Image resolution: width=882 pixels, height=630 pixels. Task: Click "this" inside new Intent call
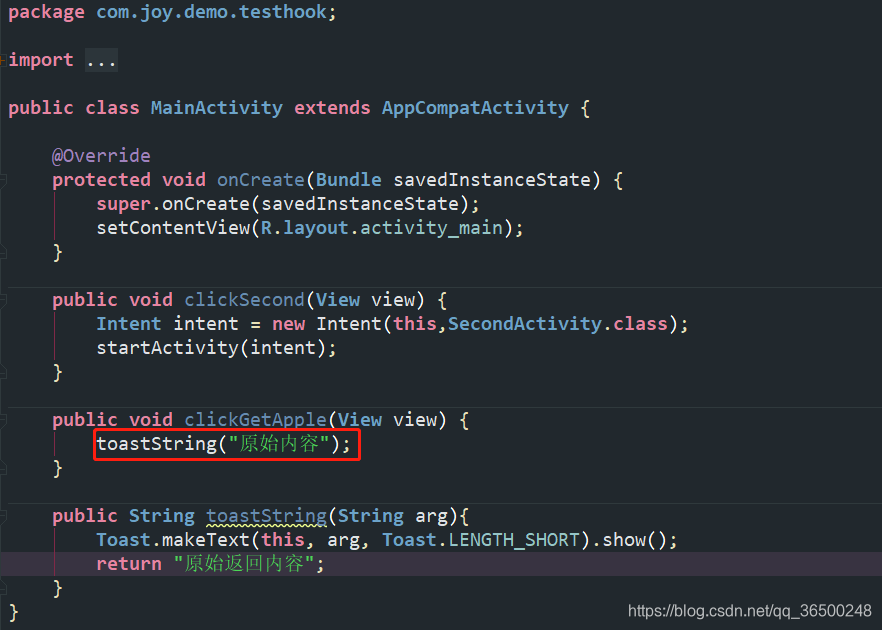coord(415,324)
